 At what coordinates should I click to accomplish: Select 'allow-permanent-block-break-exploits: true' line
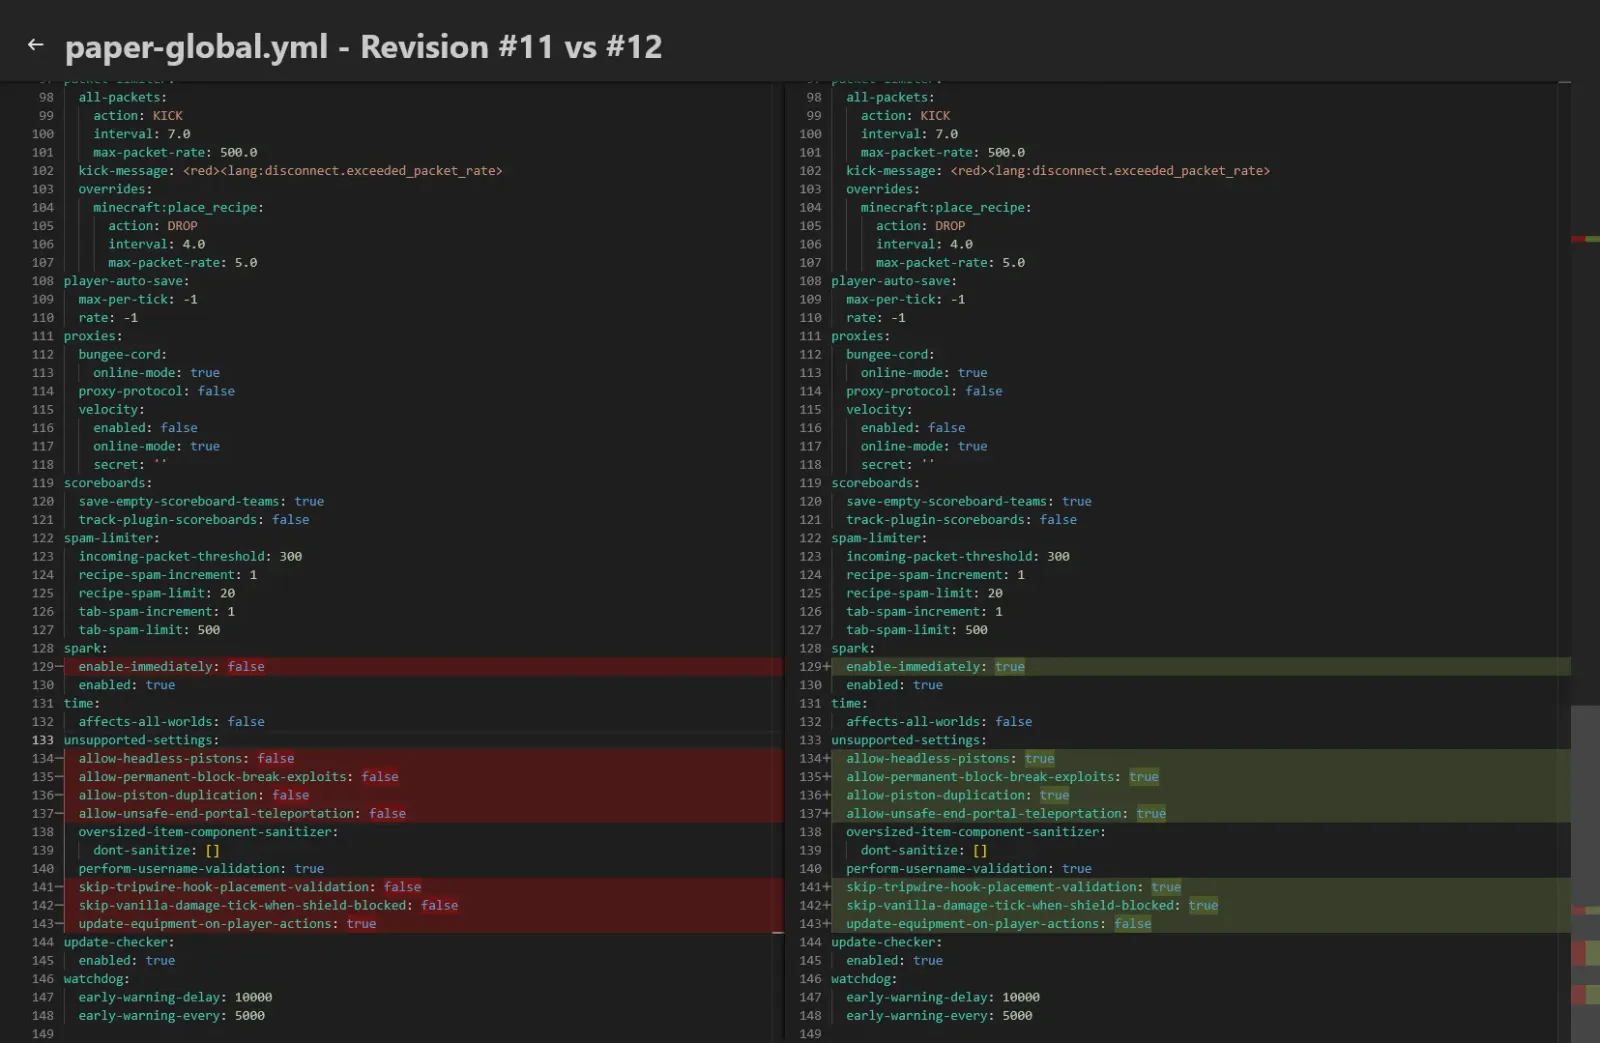[x=1002, y=777]
